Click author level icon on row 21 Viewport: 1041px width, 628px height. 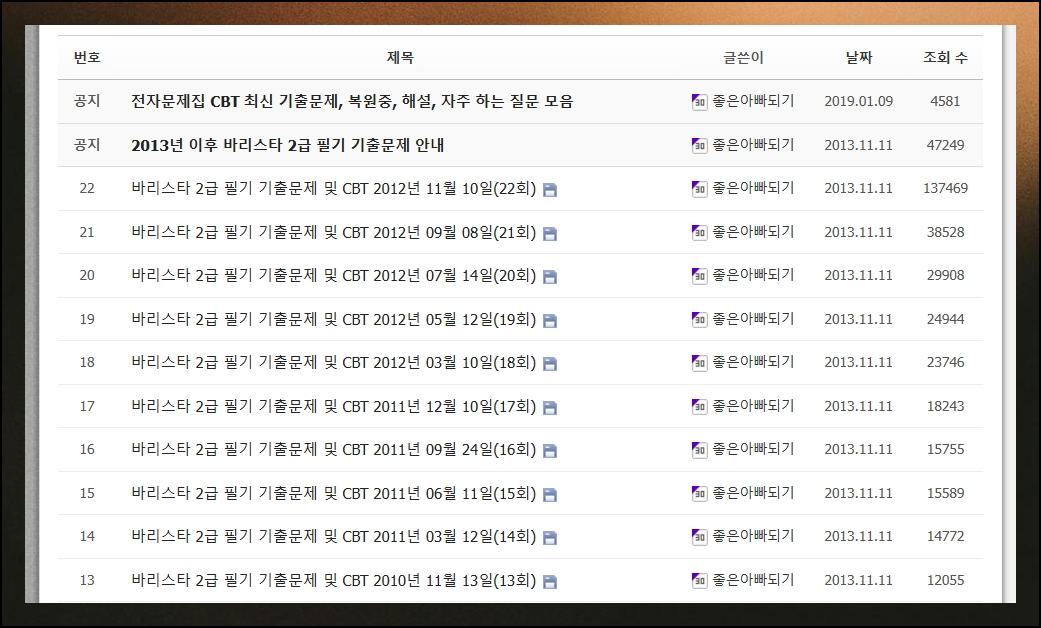[699, 232]
